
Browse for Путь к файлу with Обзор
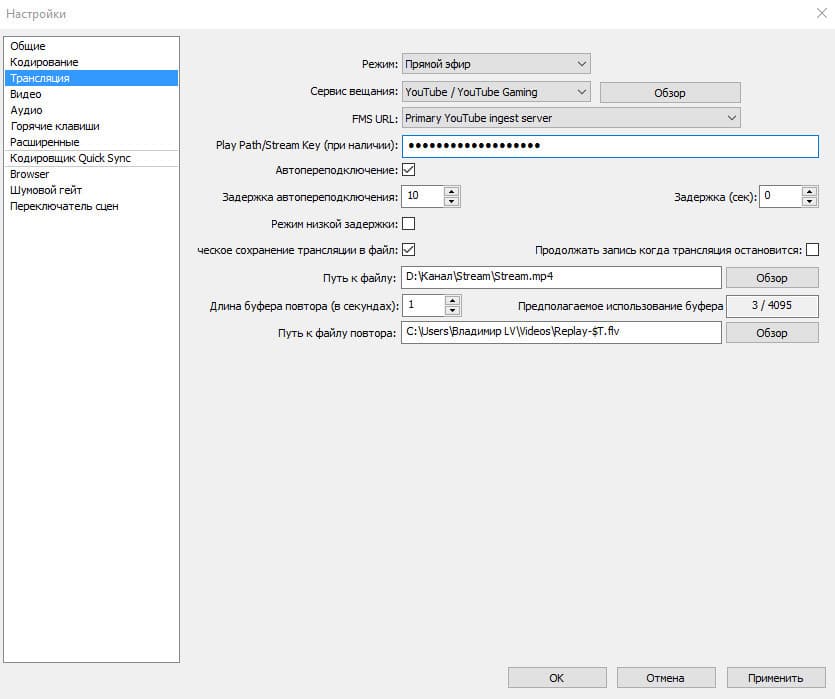tap(772, 278)
